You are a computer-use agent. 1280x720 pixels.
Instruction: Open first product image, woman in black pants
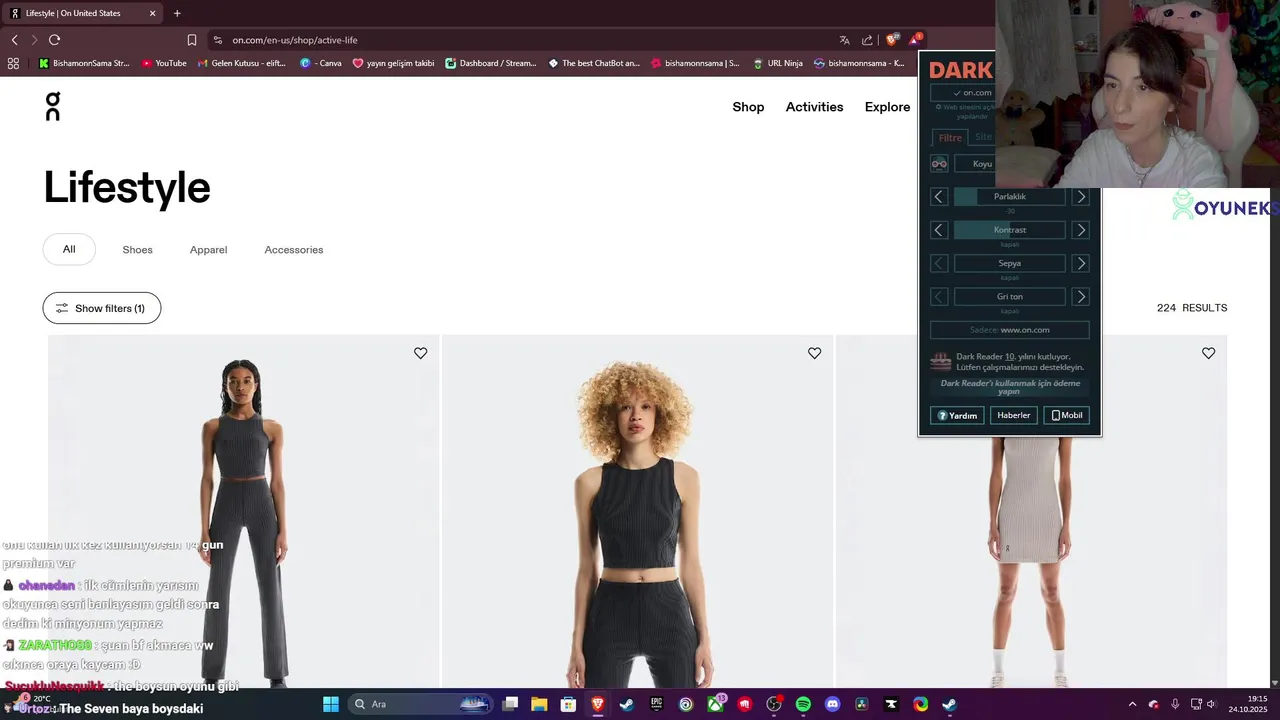coord(243,511)
